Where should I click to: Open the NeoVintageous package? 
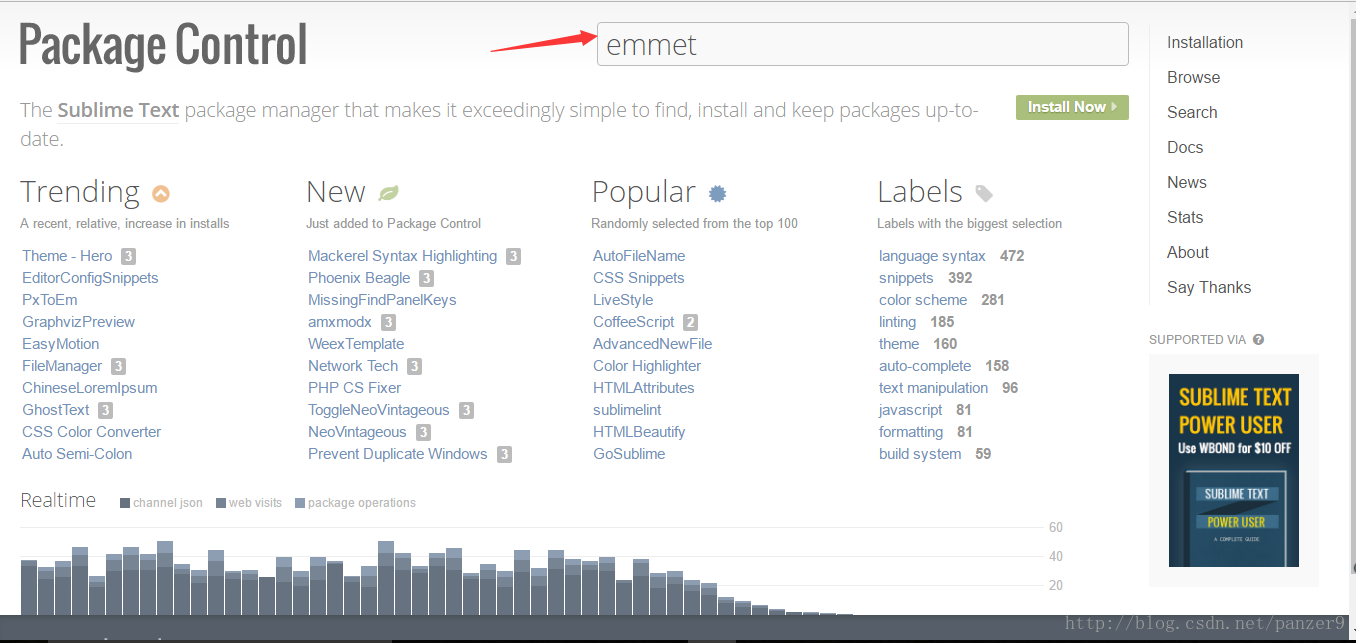tap(357, 432)
